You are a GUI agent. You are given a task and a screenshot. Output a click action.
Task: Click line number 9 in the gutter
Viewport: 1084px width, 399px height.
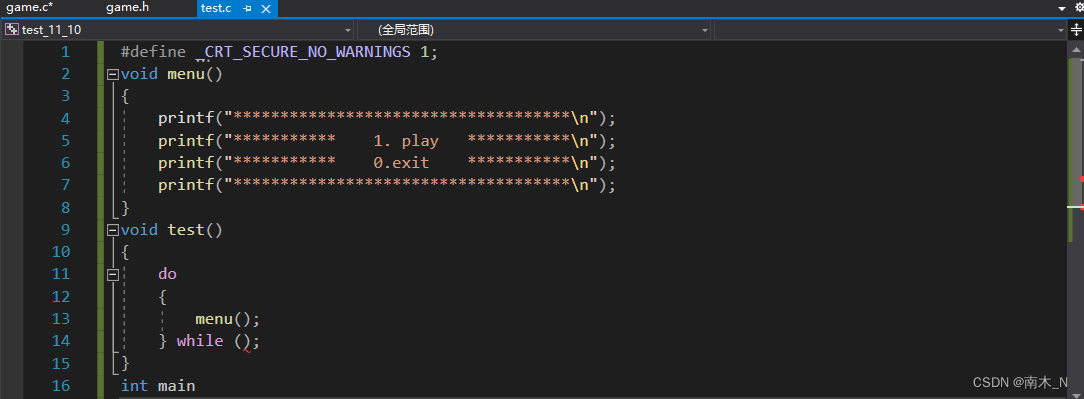(66, 230)
